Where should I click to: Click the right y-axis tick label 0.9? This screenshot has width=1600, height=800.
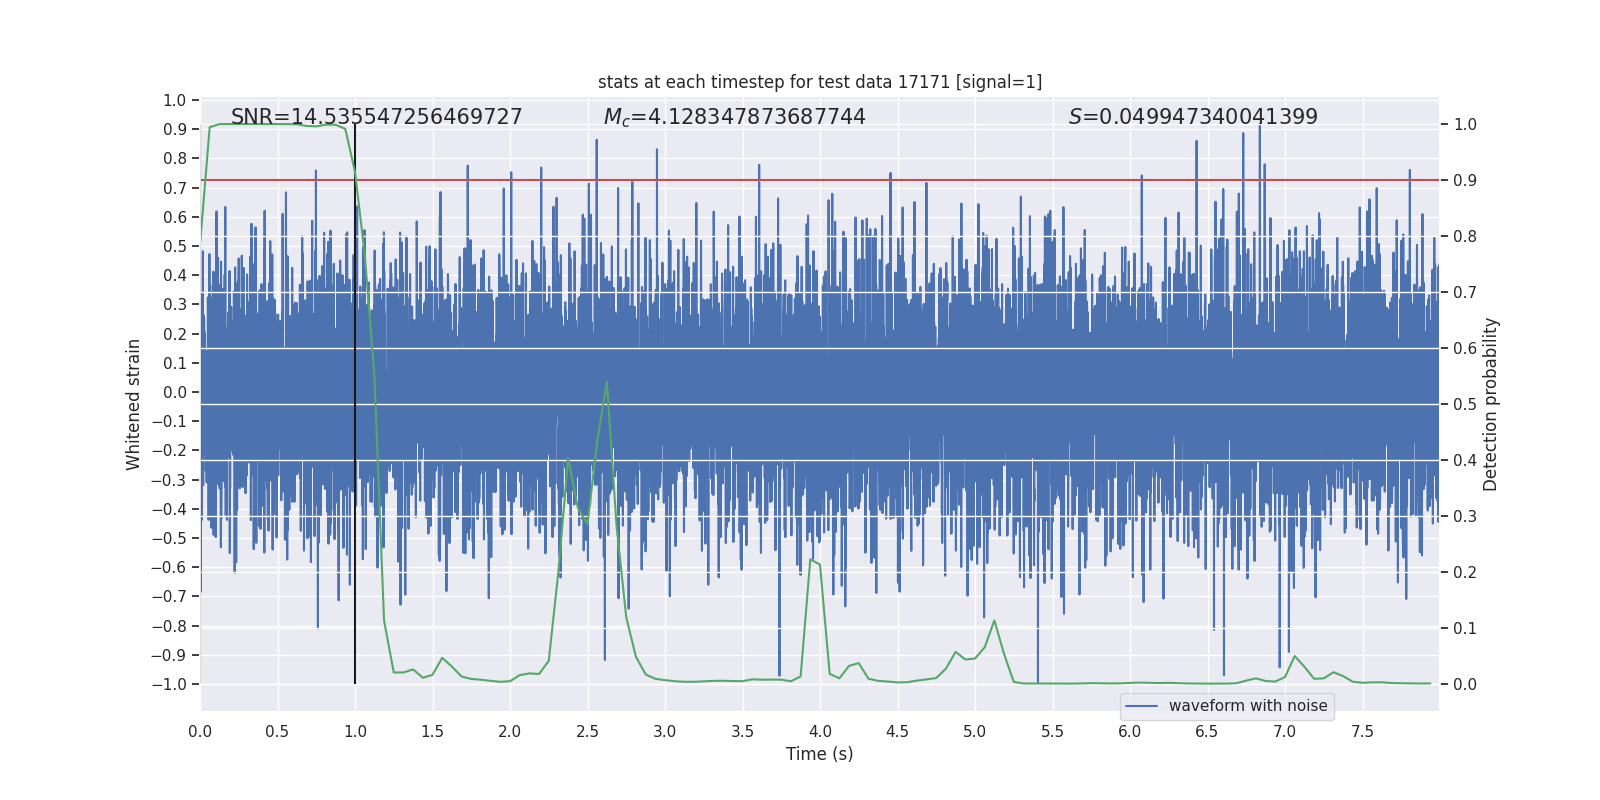1465,181
